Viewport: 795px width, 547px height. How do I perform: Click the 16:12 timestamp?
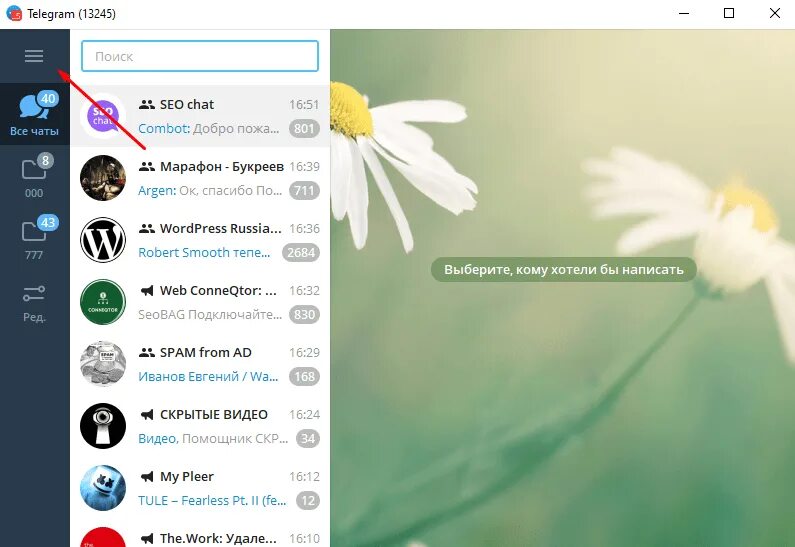pos(304,477)
